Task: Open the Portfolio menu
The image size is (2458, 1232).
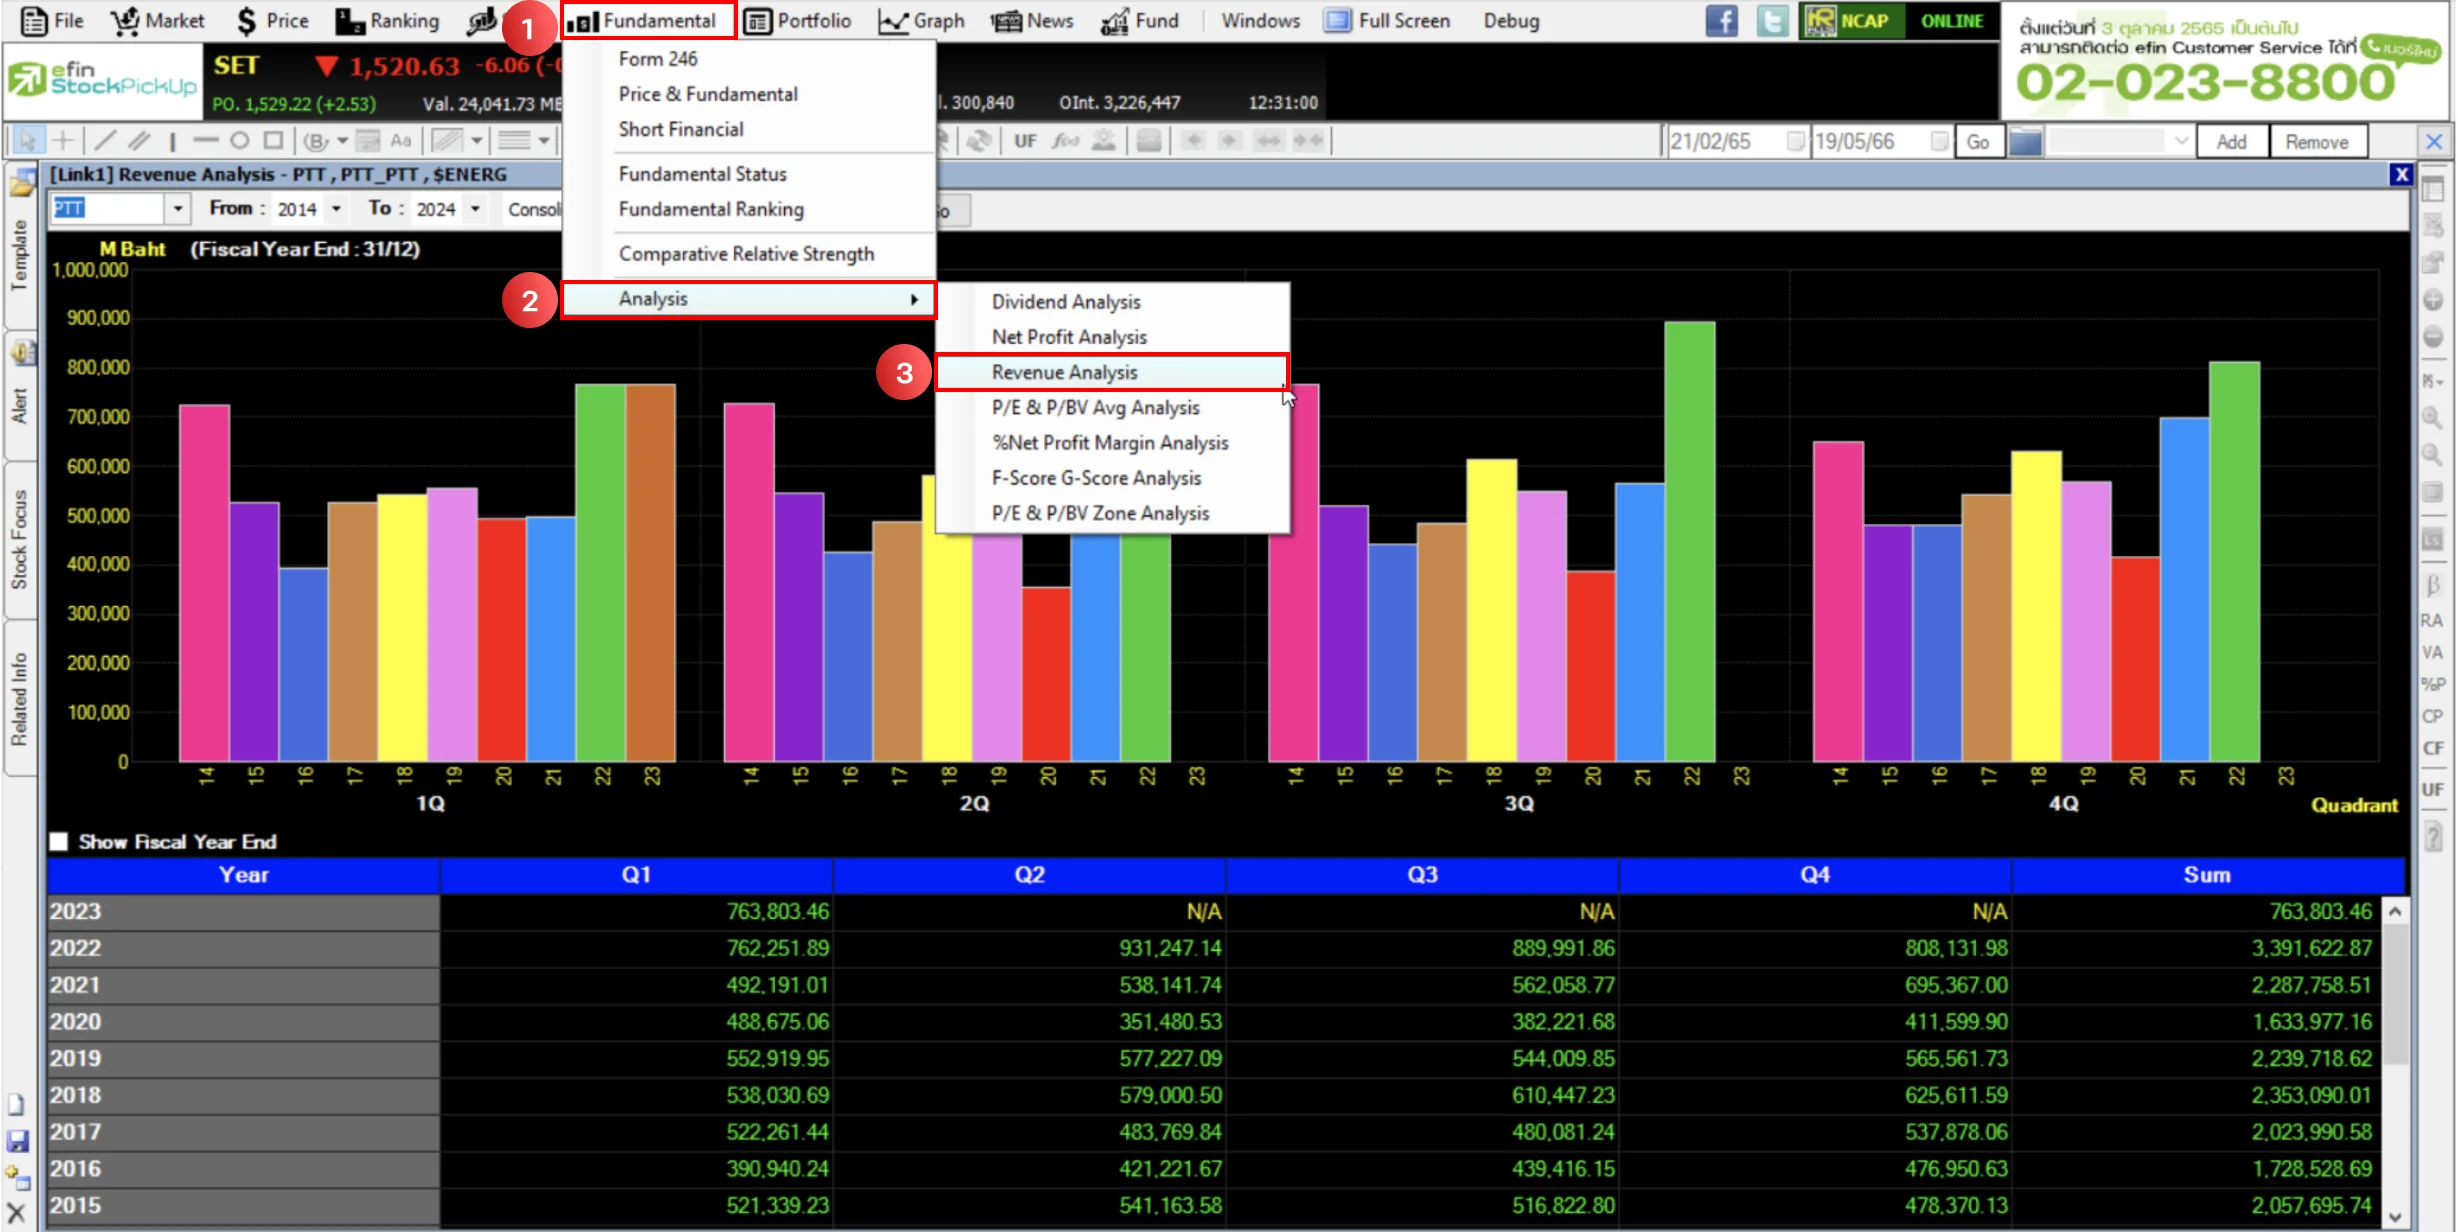Action: point(798,21)
